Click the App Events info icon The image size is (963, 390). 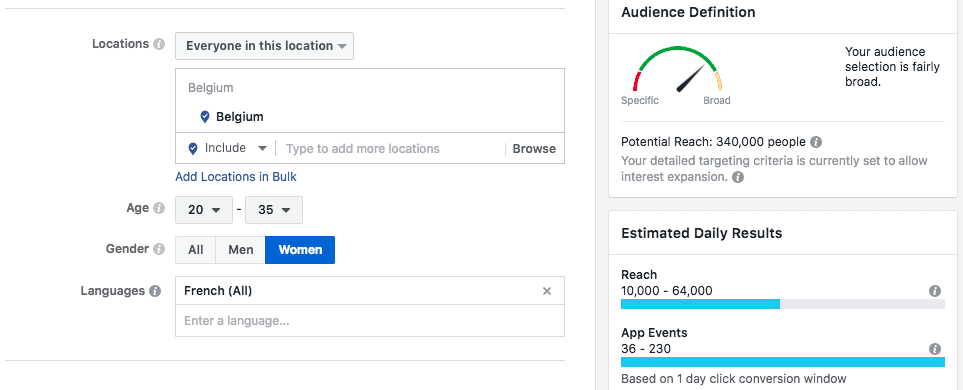coord(935,349)
